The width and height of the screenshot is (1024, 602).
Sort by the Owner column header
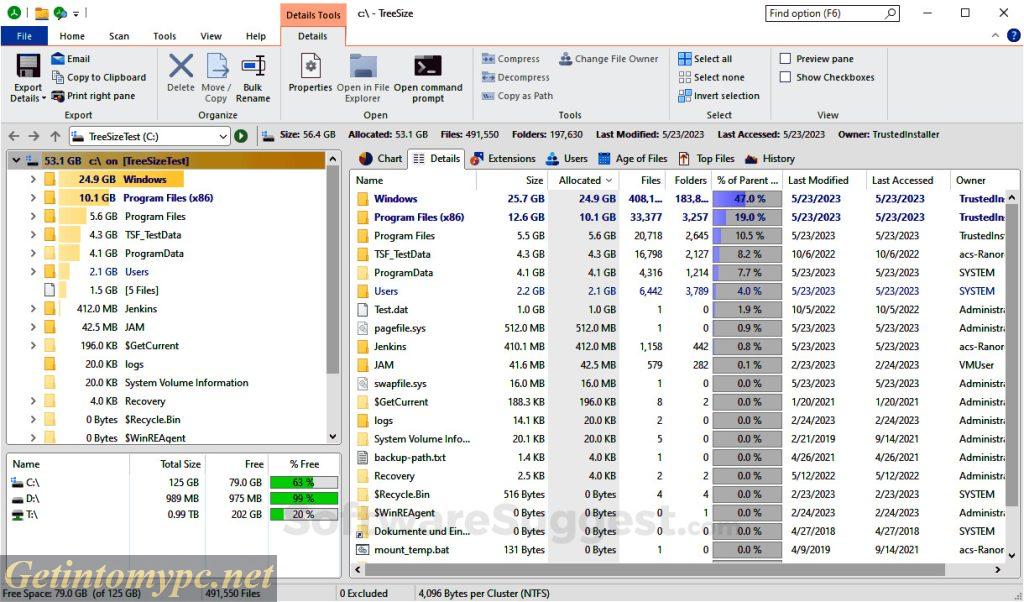coord(979,180)
